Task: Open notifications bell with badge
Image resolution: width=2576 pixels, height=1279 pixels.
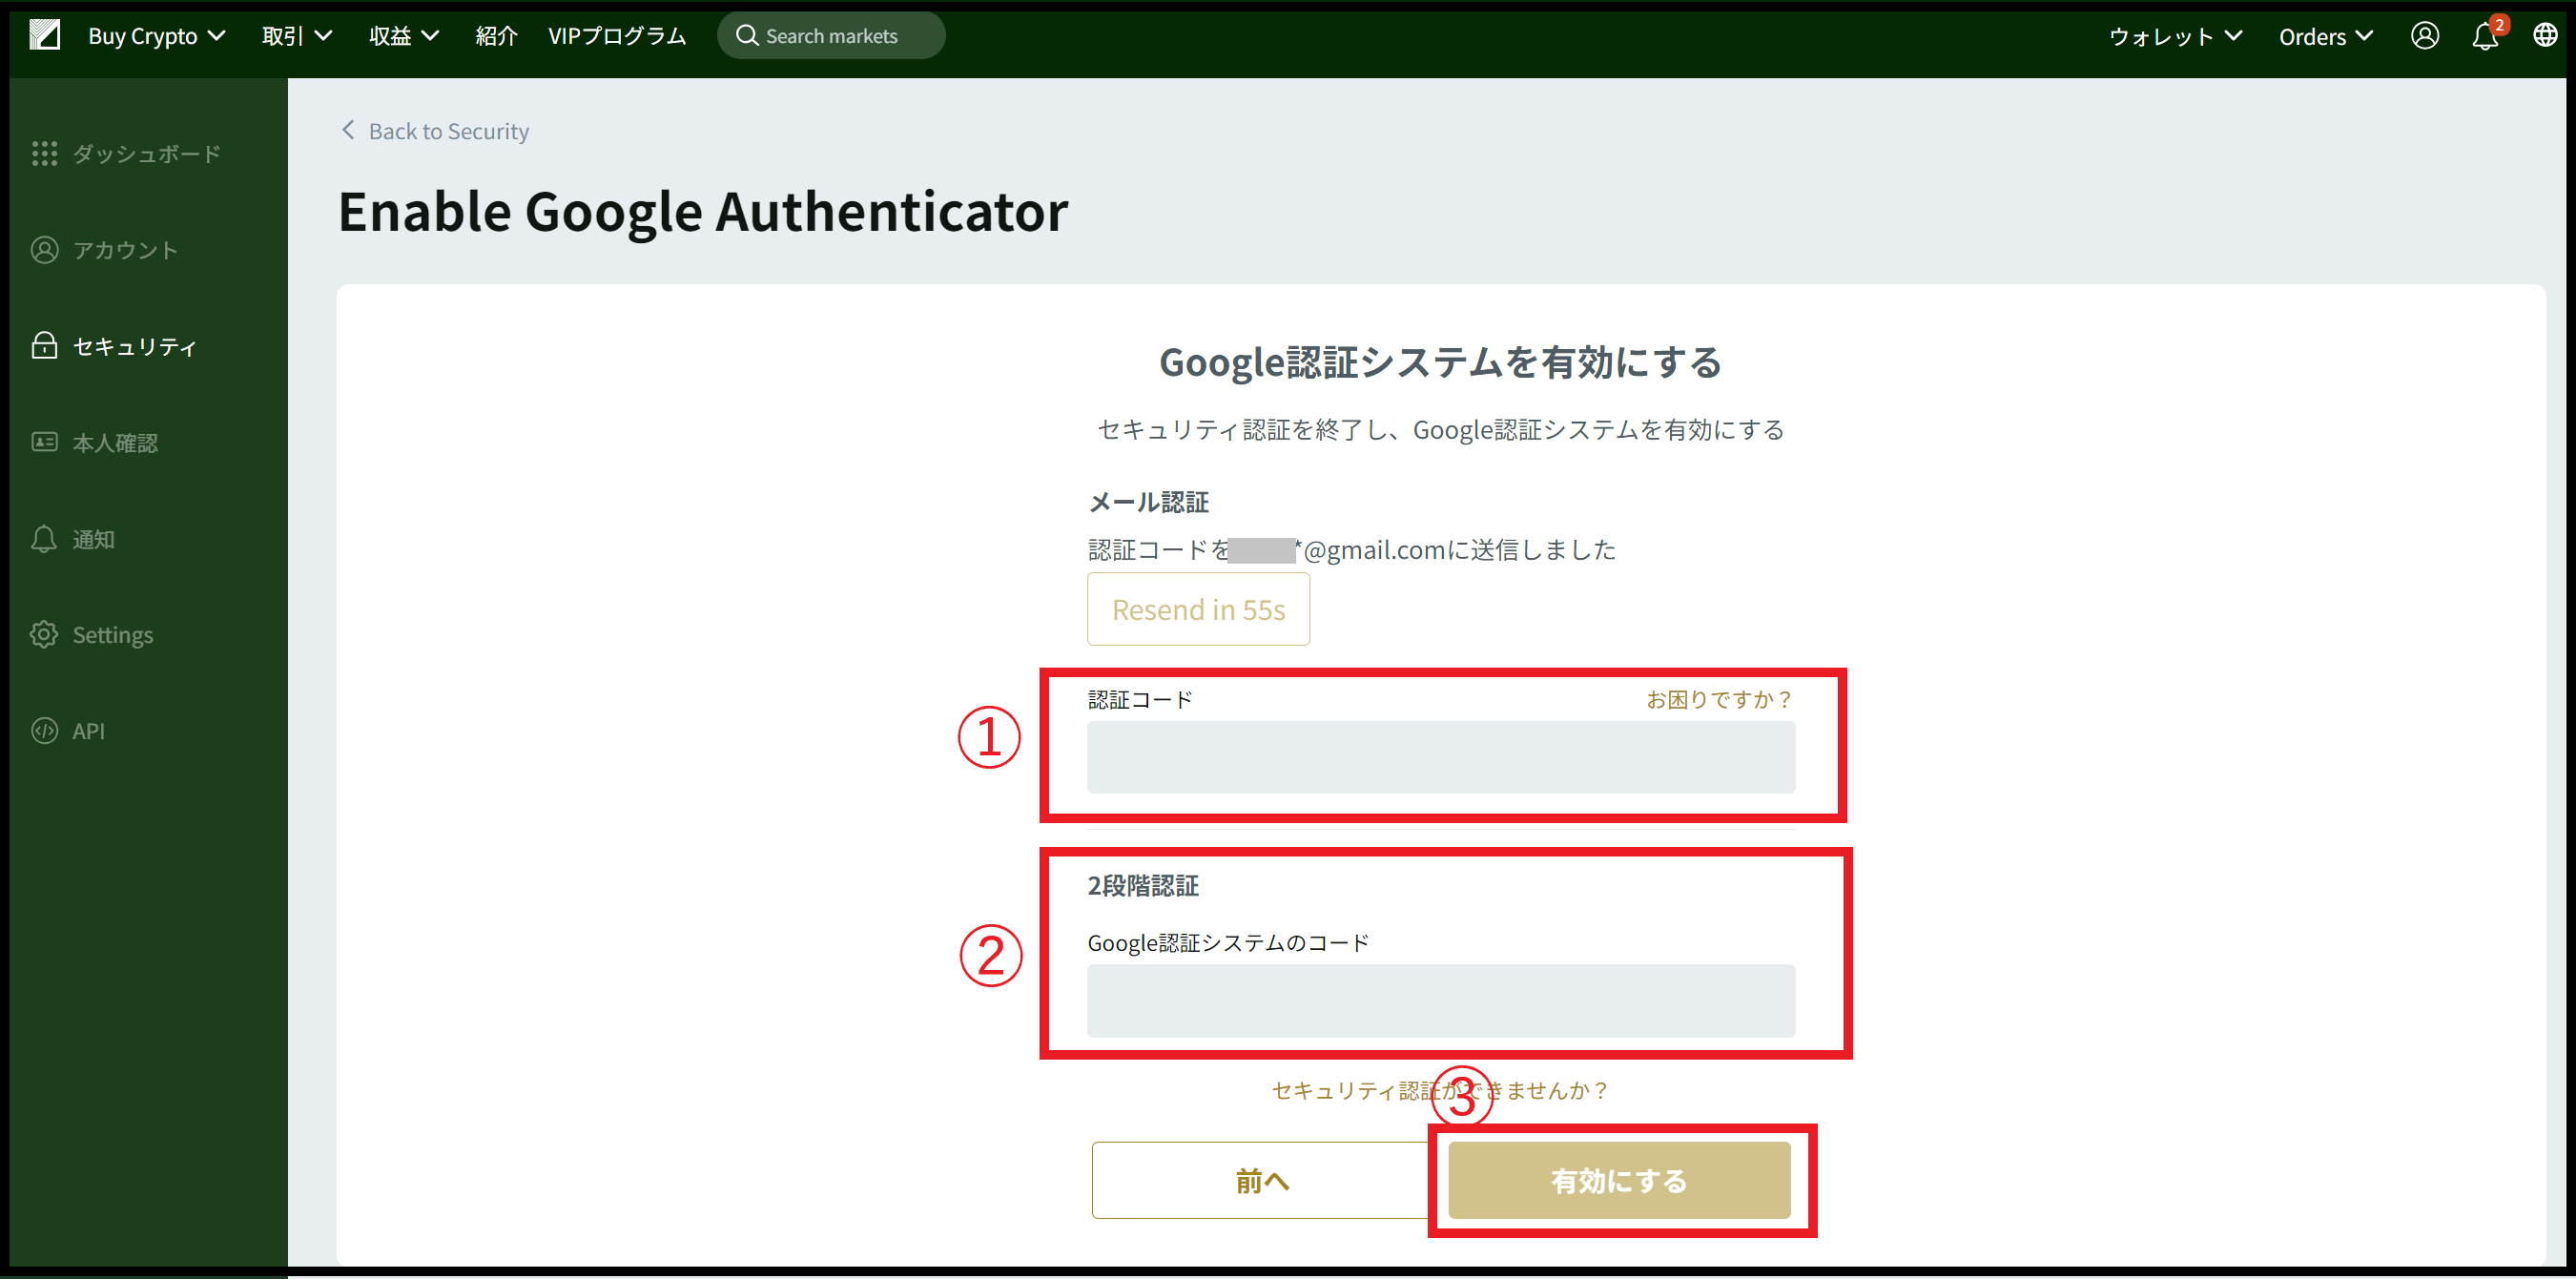Action: 2487,34
